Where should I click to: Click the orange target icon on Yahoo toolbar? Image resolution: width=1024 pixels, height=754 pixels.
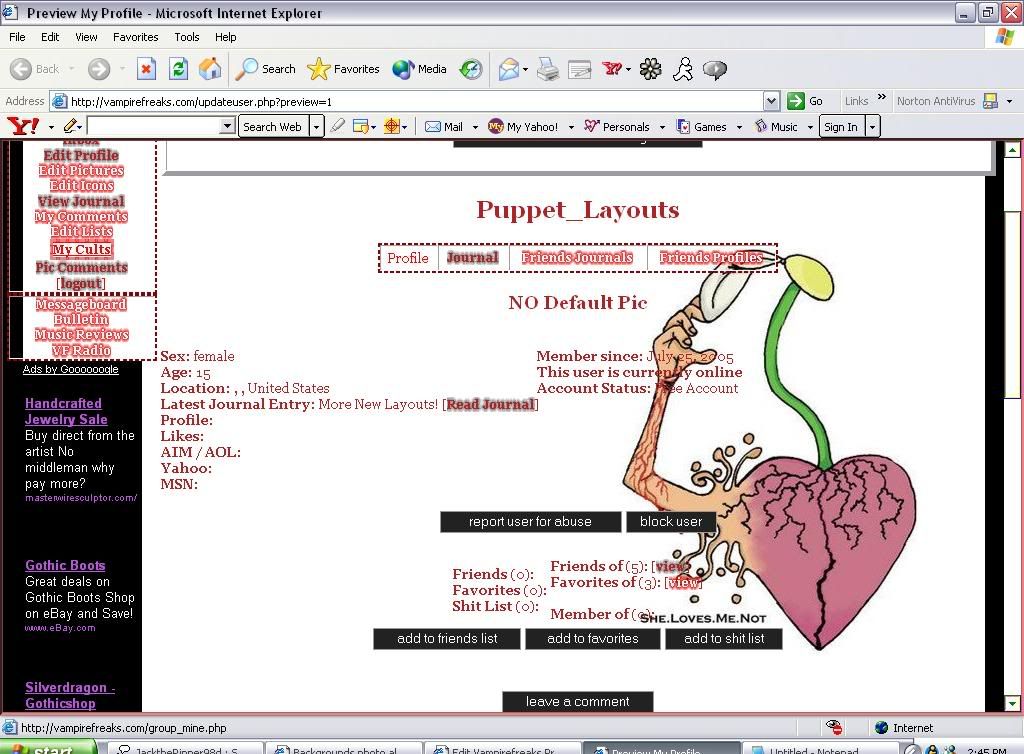click(x=392, y=126)
